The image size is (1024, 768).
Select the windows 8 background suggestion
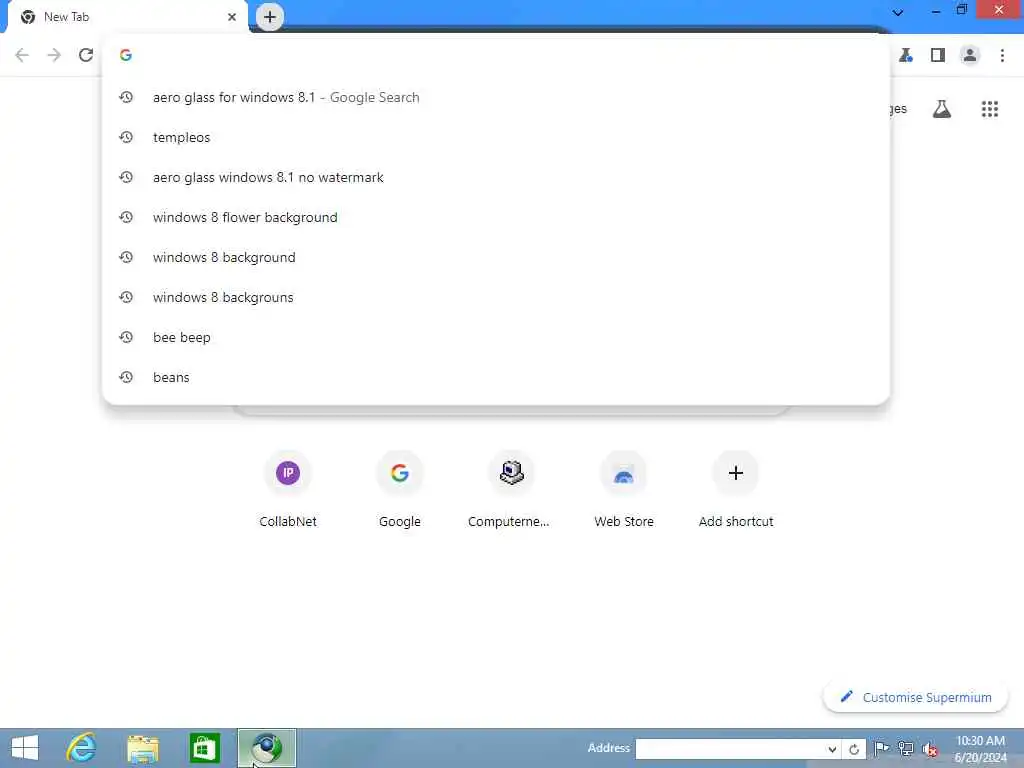496,257
